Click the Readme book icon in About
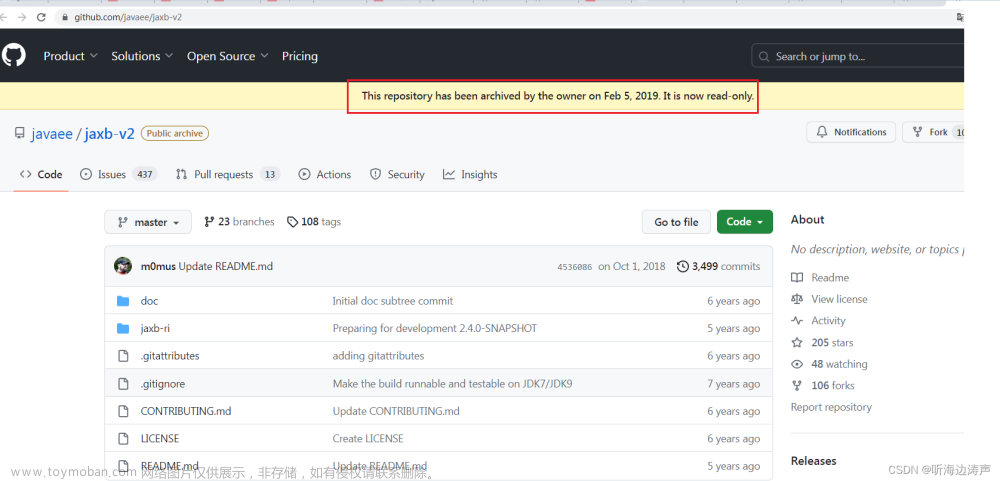 (797, 278)
